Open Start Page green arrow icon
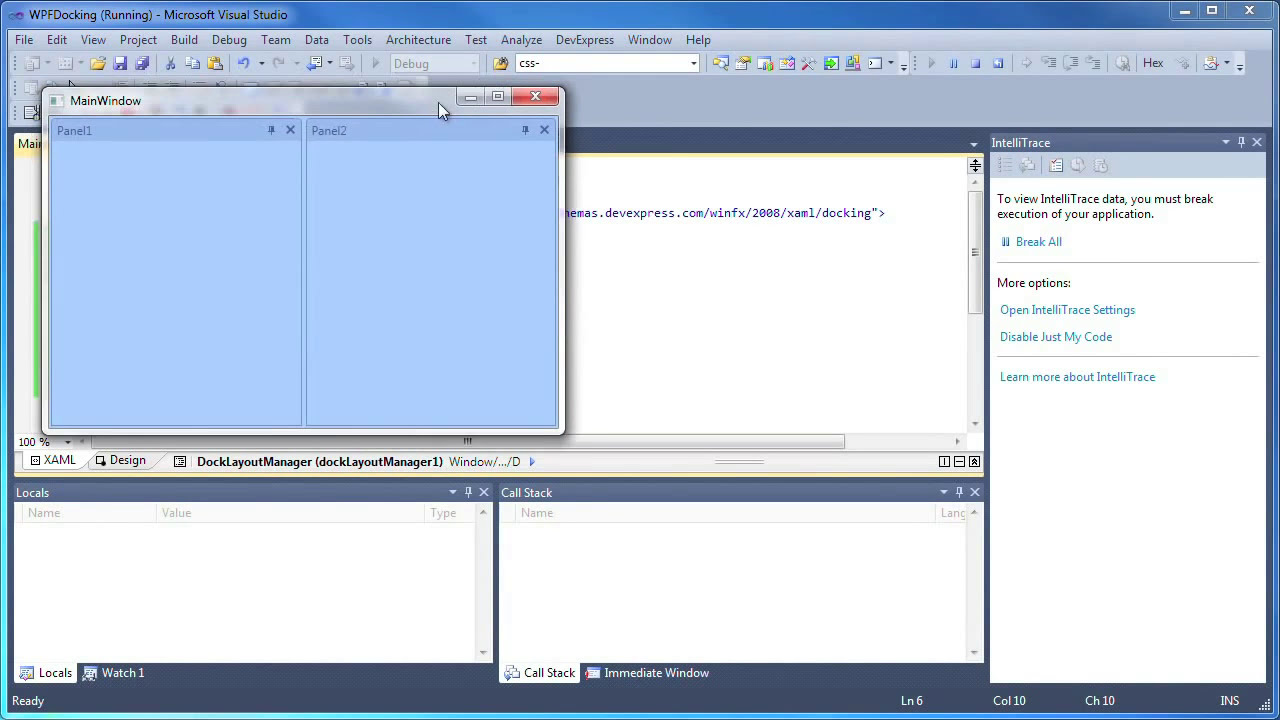The width and height of the screenshot is (1280, 720). click(x=831, y=63)
